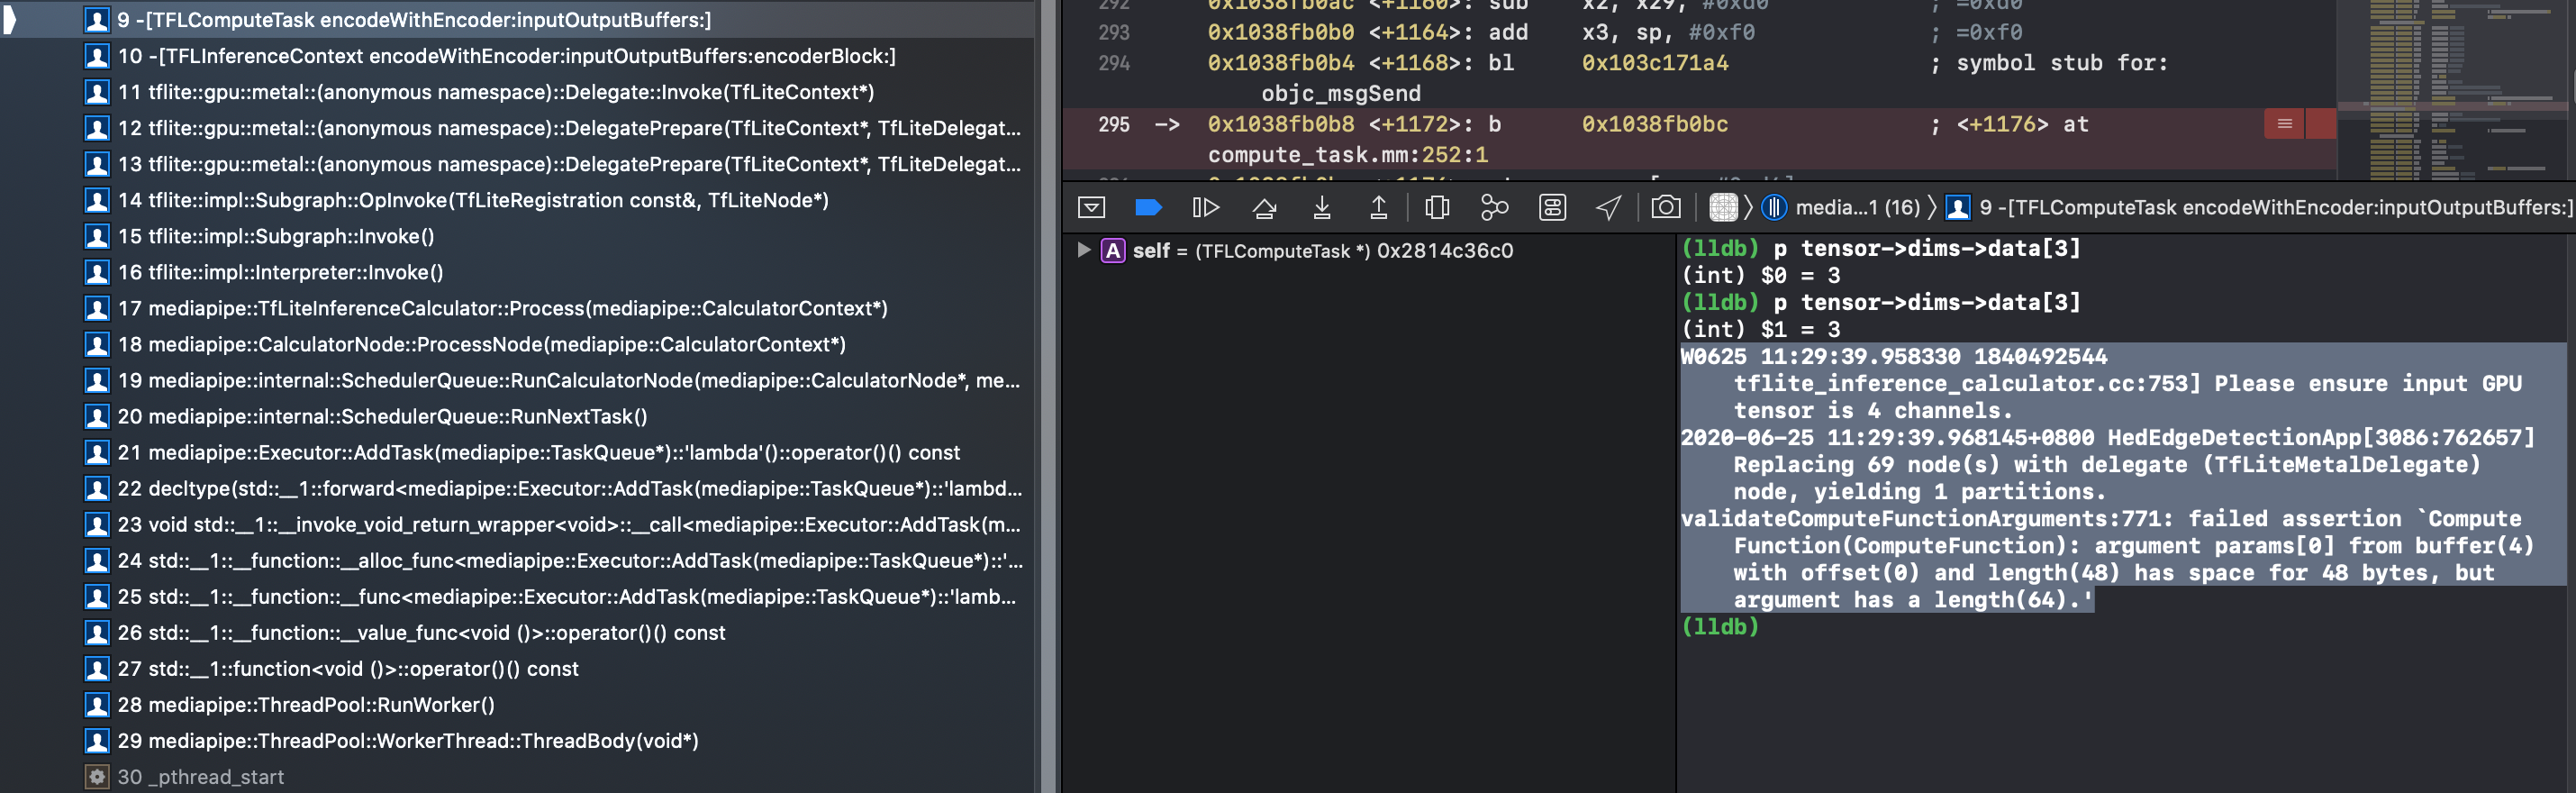Select frame 16 Interpreter::Invoke()
This screenshot has height=793, width=2576.
tap(518, 272)
